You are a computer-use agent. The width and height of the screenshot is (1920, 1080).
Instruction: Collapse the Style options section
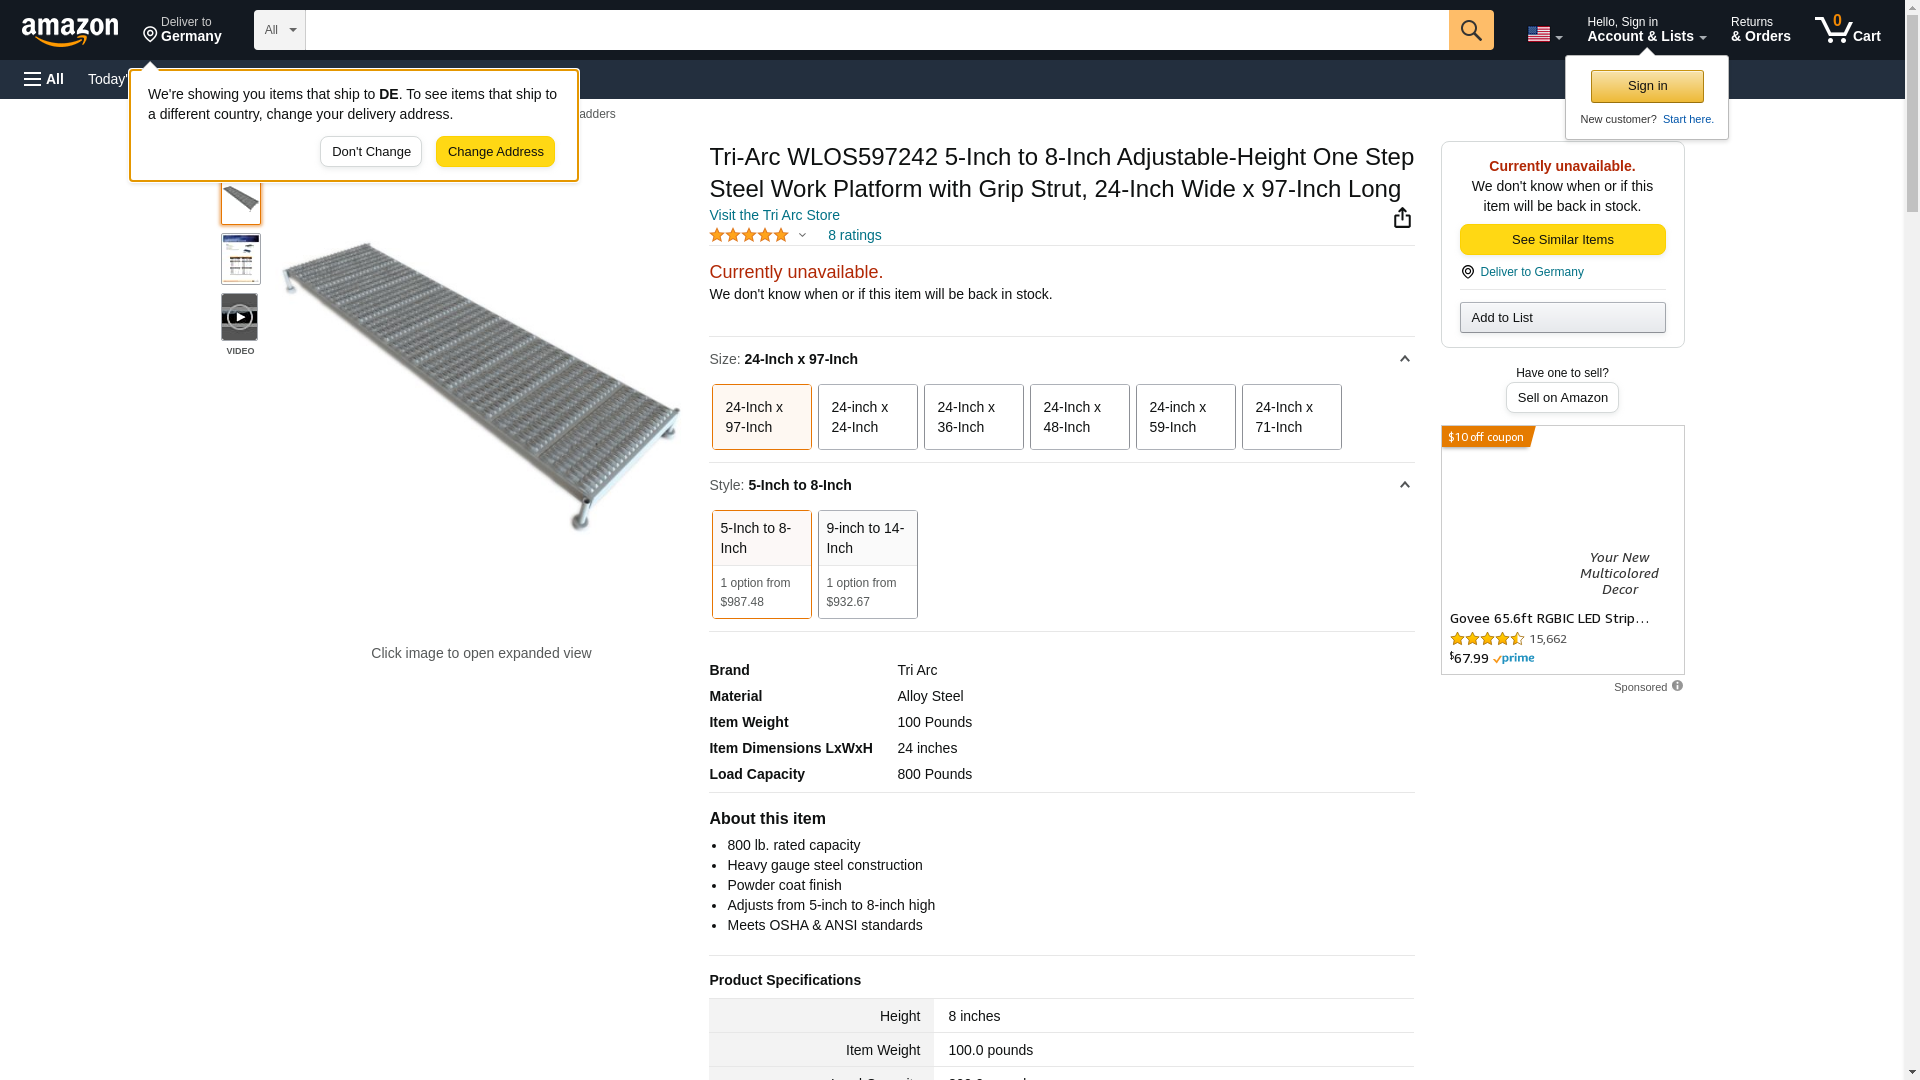1404,485
